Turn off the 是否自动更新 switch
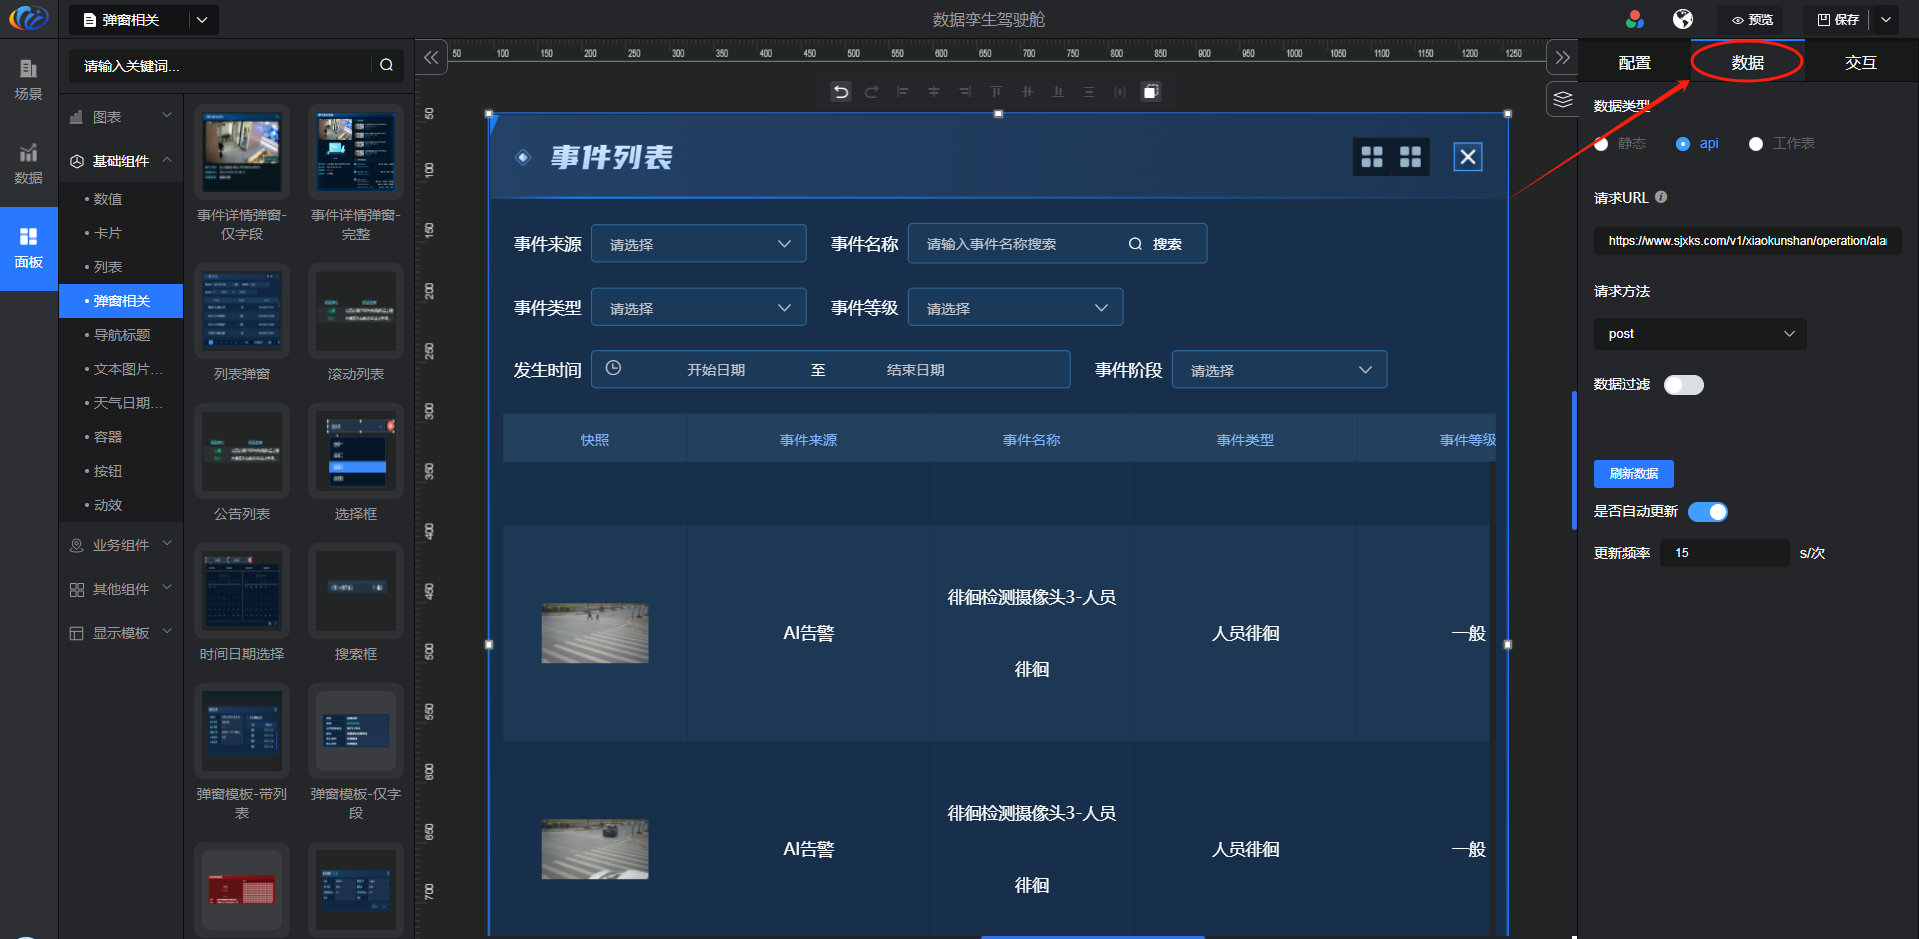1919x939 pixels. point(1707,512)
